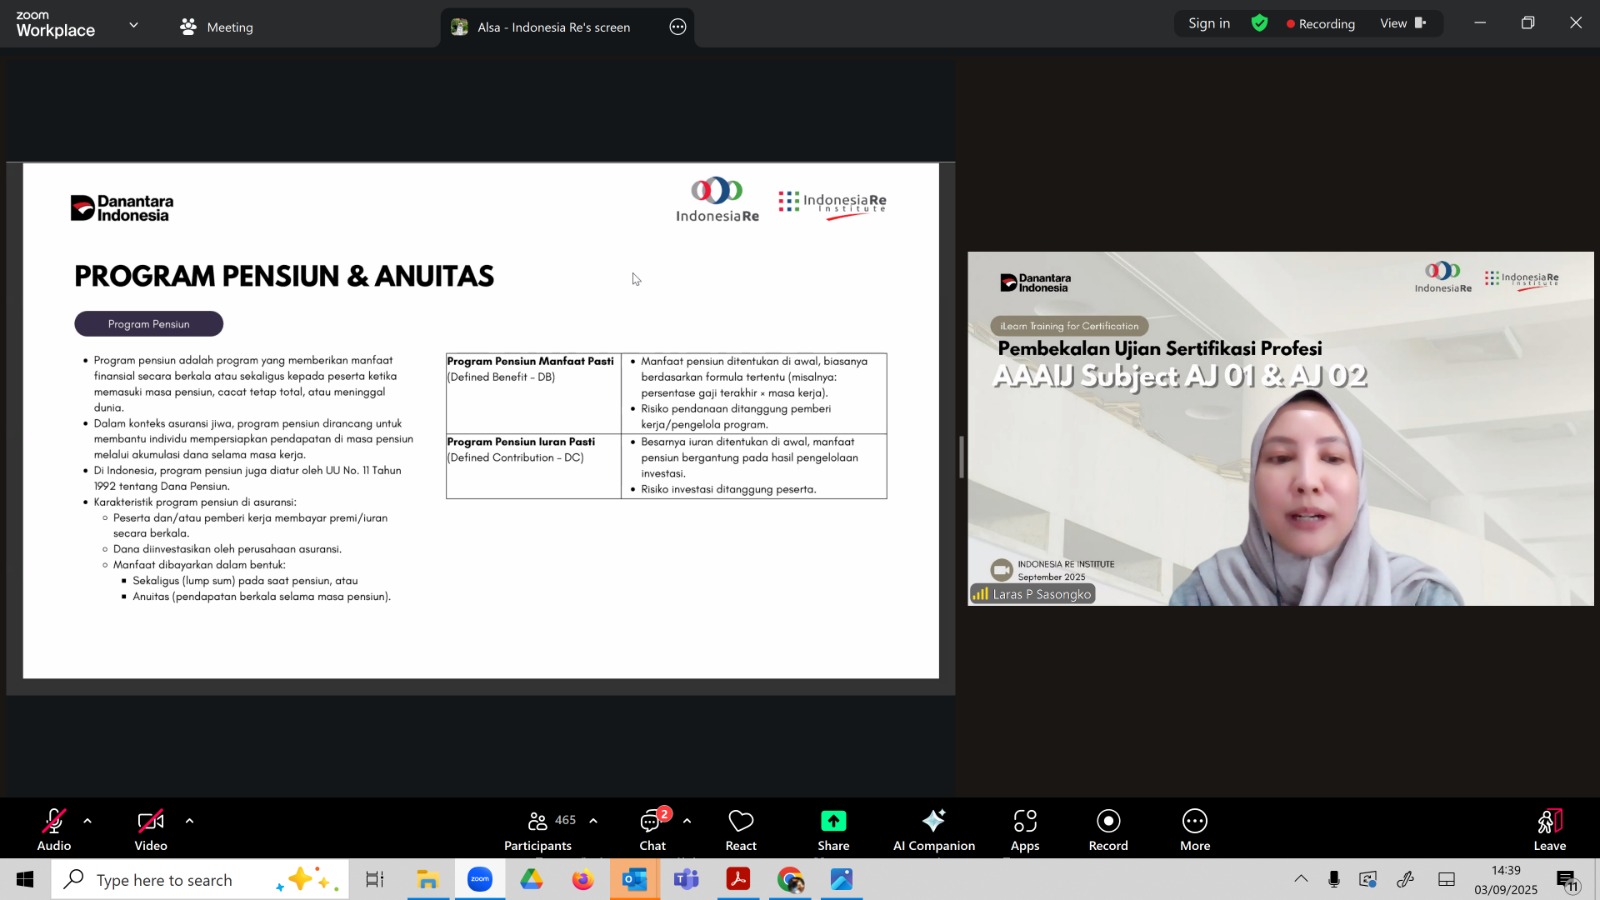This screenshot has width=1600, height=900.
Task: Click the green encryption shield icon
Action: coord(1260,23)
